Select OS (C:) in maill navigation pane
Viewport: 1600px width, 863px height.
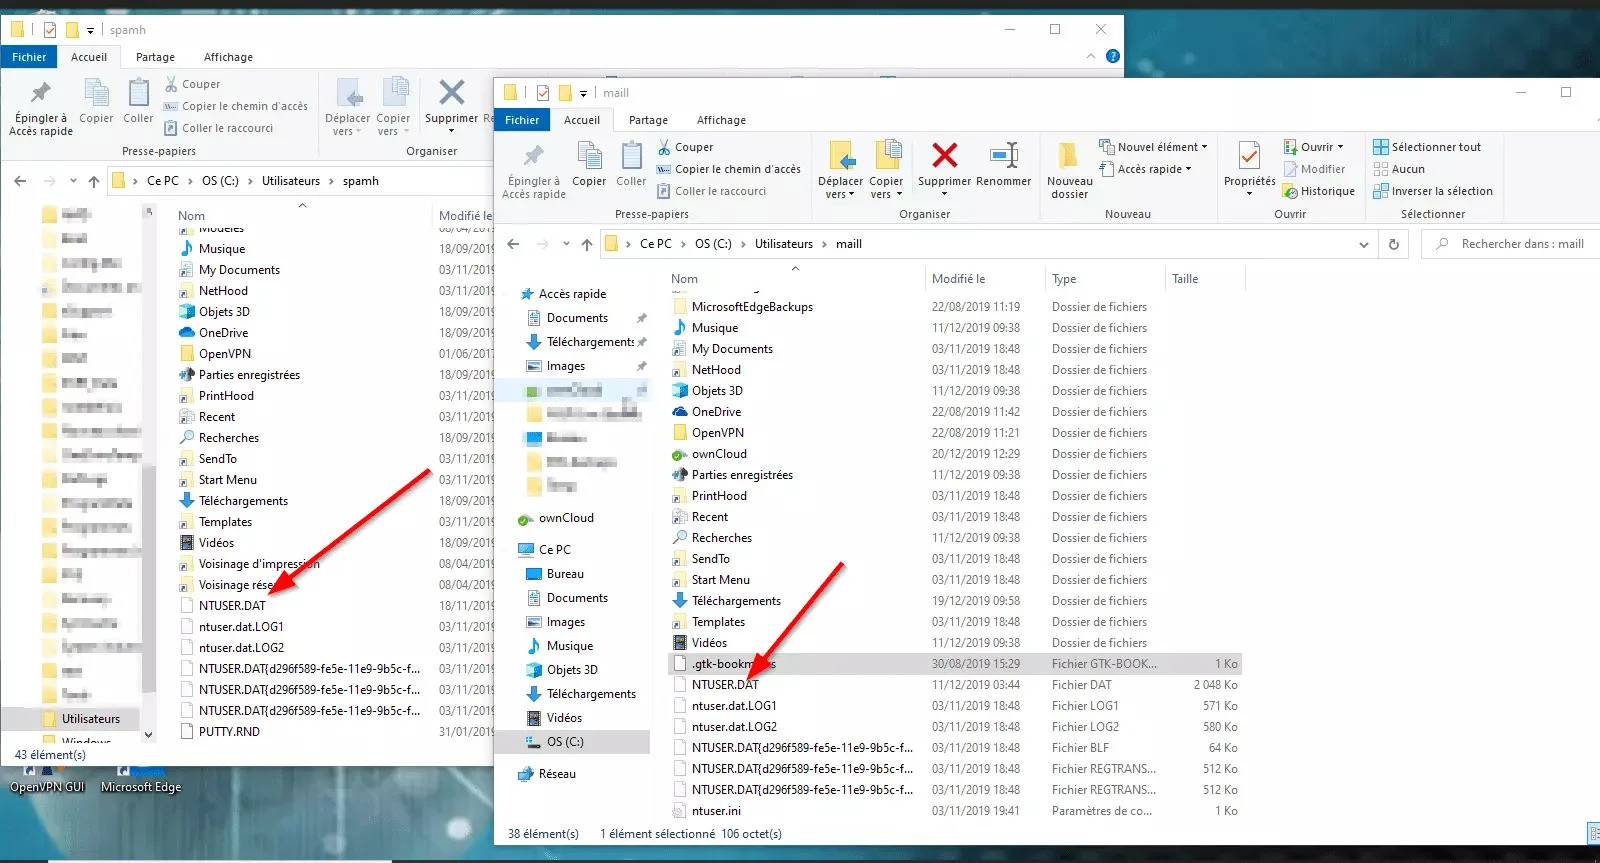565,742
